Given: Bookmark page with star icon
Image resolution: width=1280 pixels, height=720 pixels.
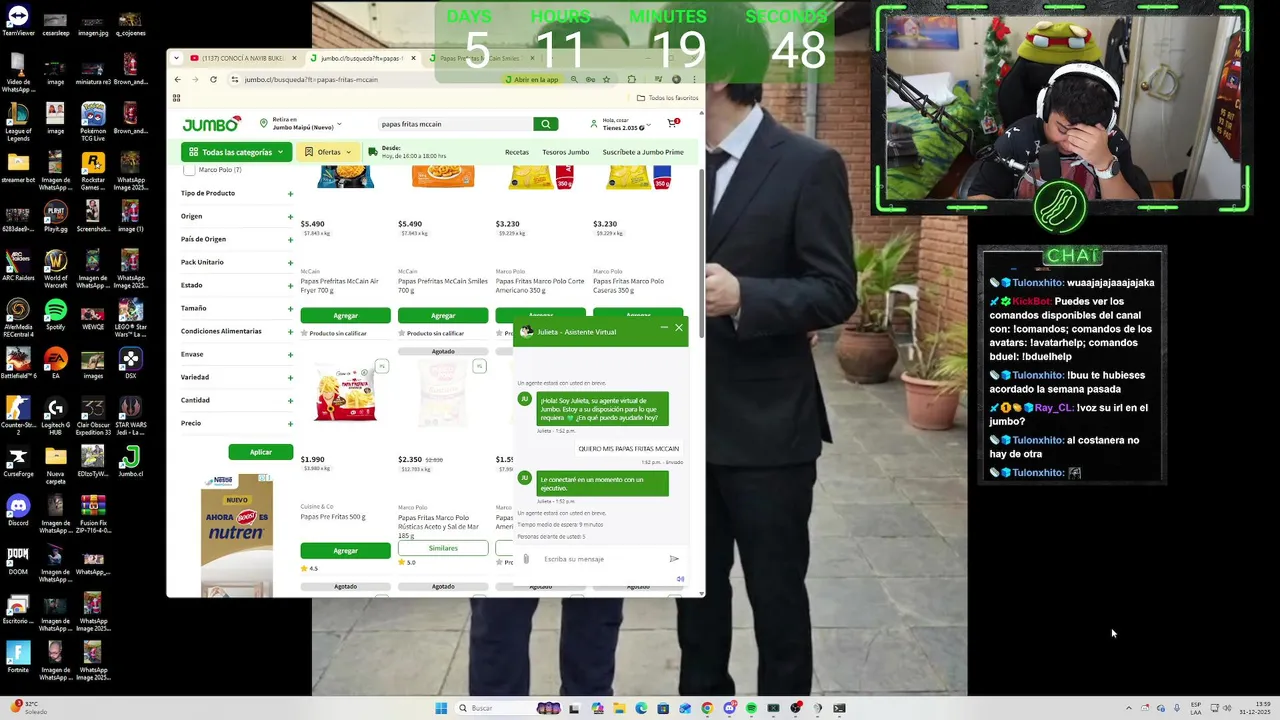Looking at the screenshot, I should 605,79.
